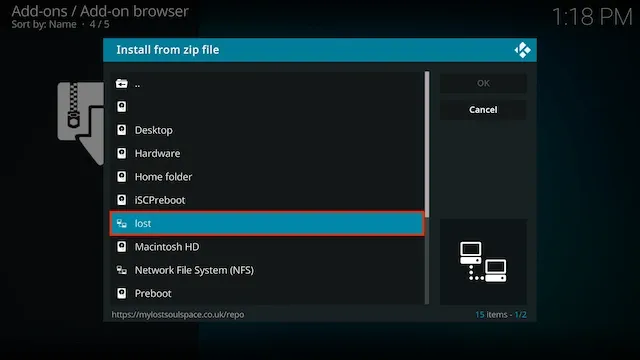
Task: Click the iSCPreboot drive icon
Action: [122, 200]
